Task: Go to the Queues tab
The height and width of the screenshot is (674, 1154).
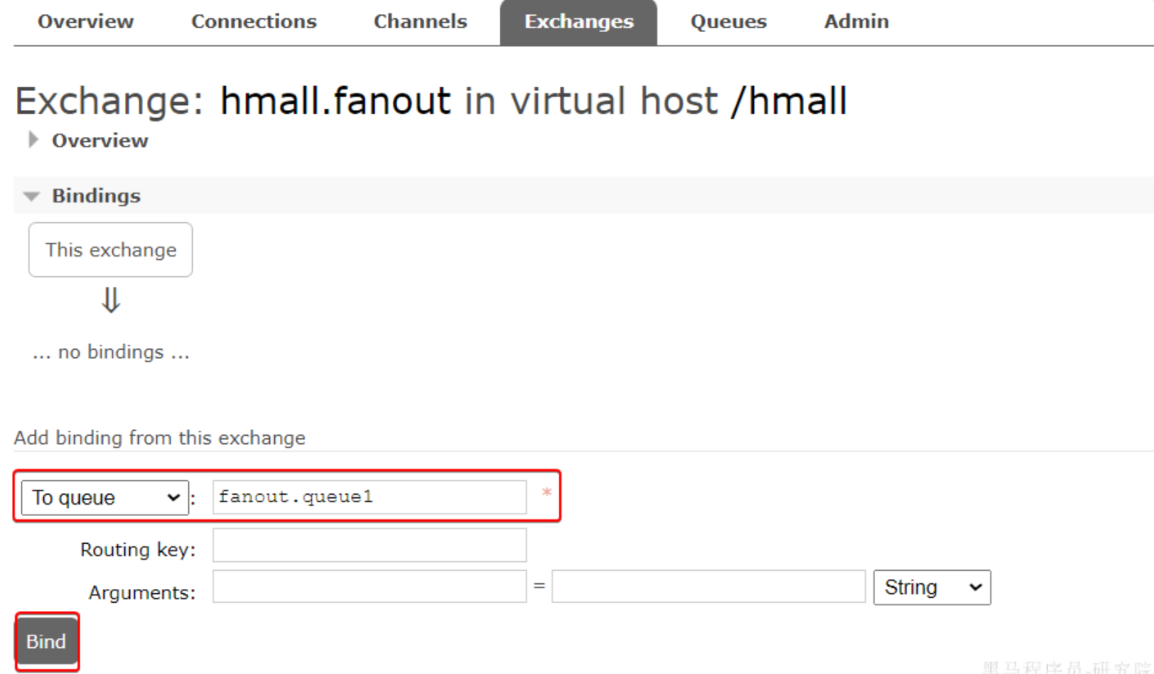Action: pyautogui.click(x=729, y=21)
